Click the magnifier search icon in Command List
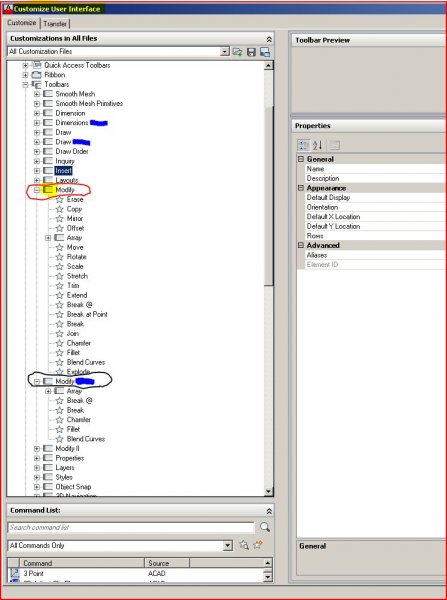447x600 pixels. 265,527
